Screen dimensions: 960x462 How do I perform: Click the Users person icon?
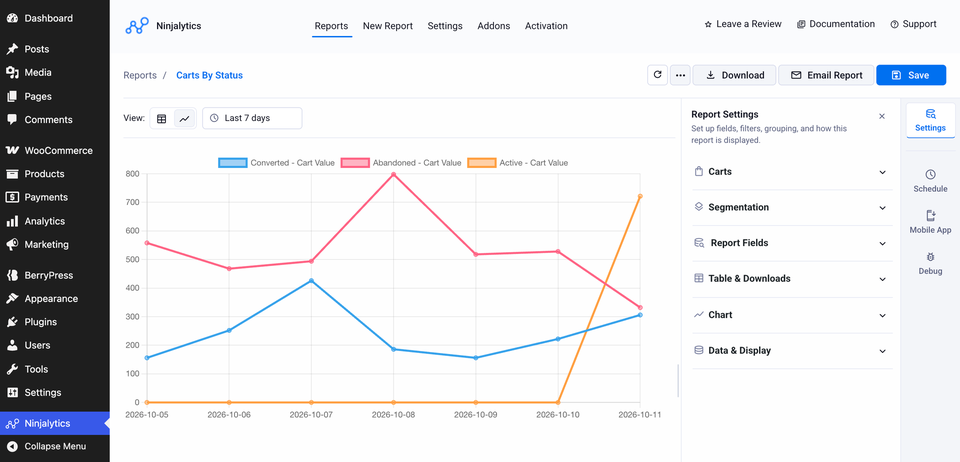(12, 345)
